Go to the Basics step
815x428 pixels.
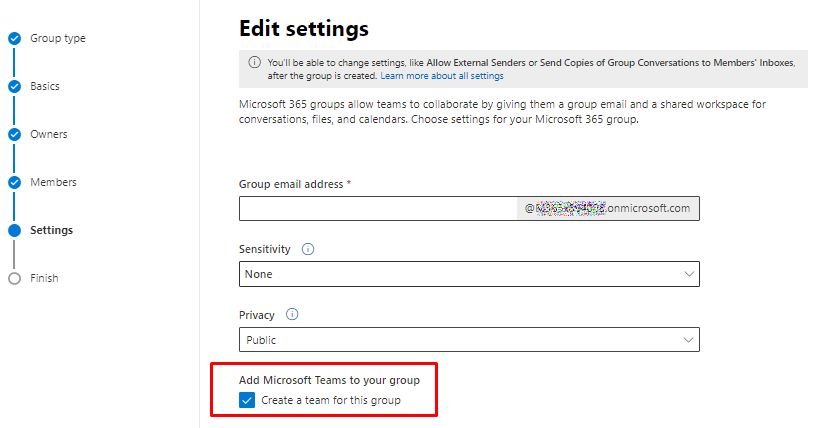[x=45, y=86]
